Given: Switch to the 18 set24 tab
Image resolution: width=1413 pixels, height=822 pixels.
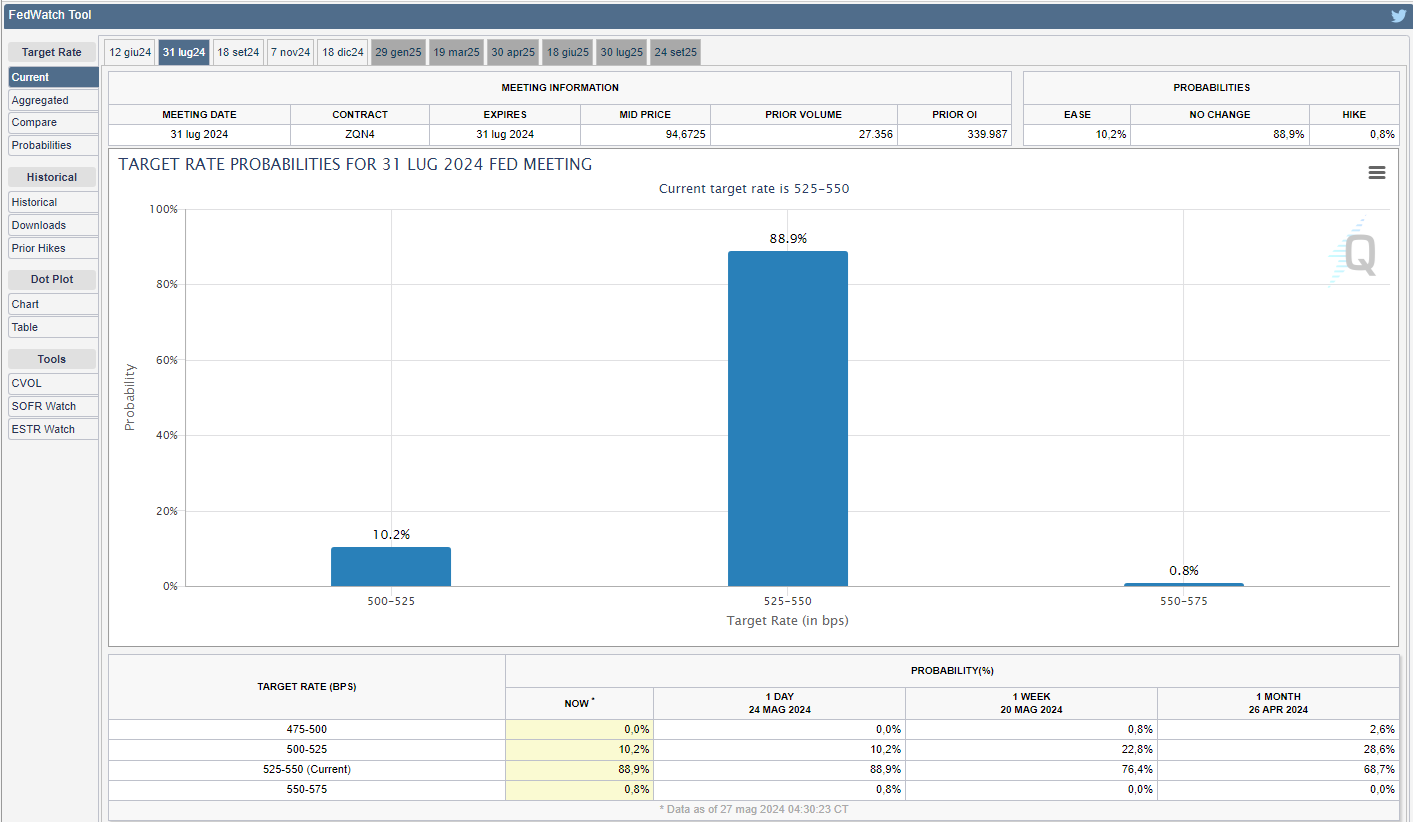Looking at the screenshot, I should pos(238,52).
